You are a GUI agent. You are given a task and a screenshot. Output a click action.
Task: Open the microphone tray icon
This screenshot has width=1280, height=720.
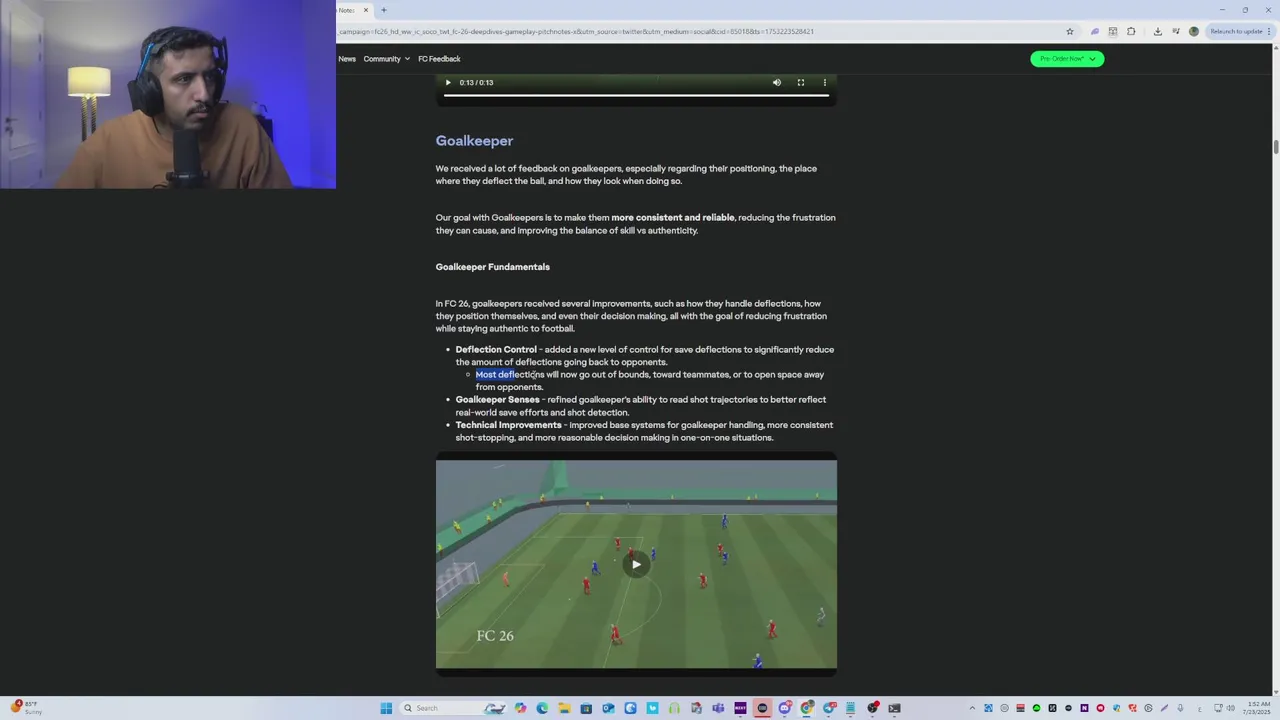(1180, 708)
